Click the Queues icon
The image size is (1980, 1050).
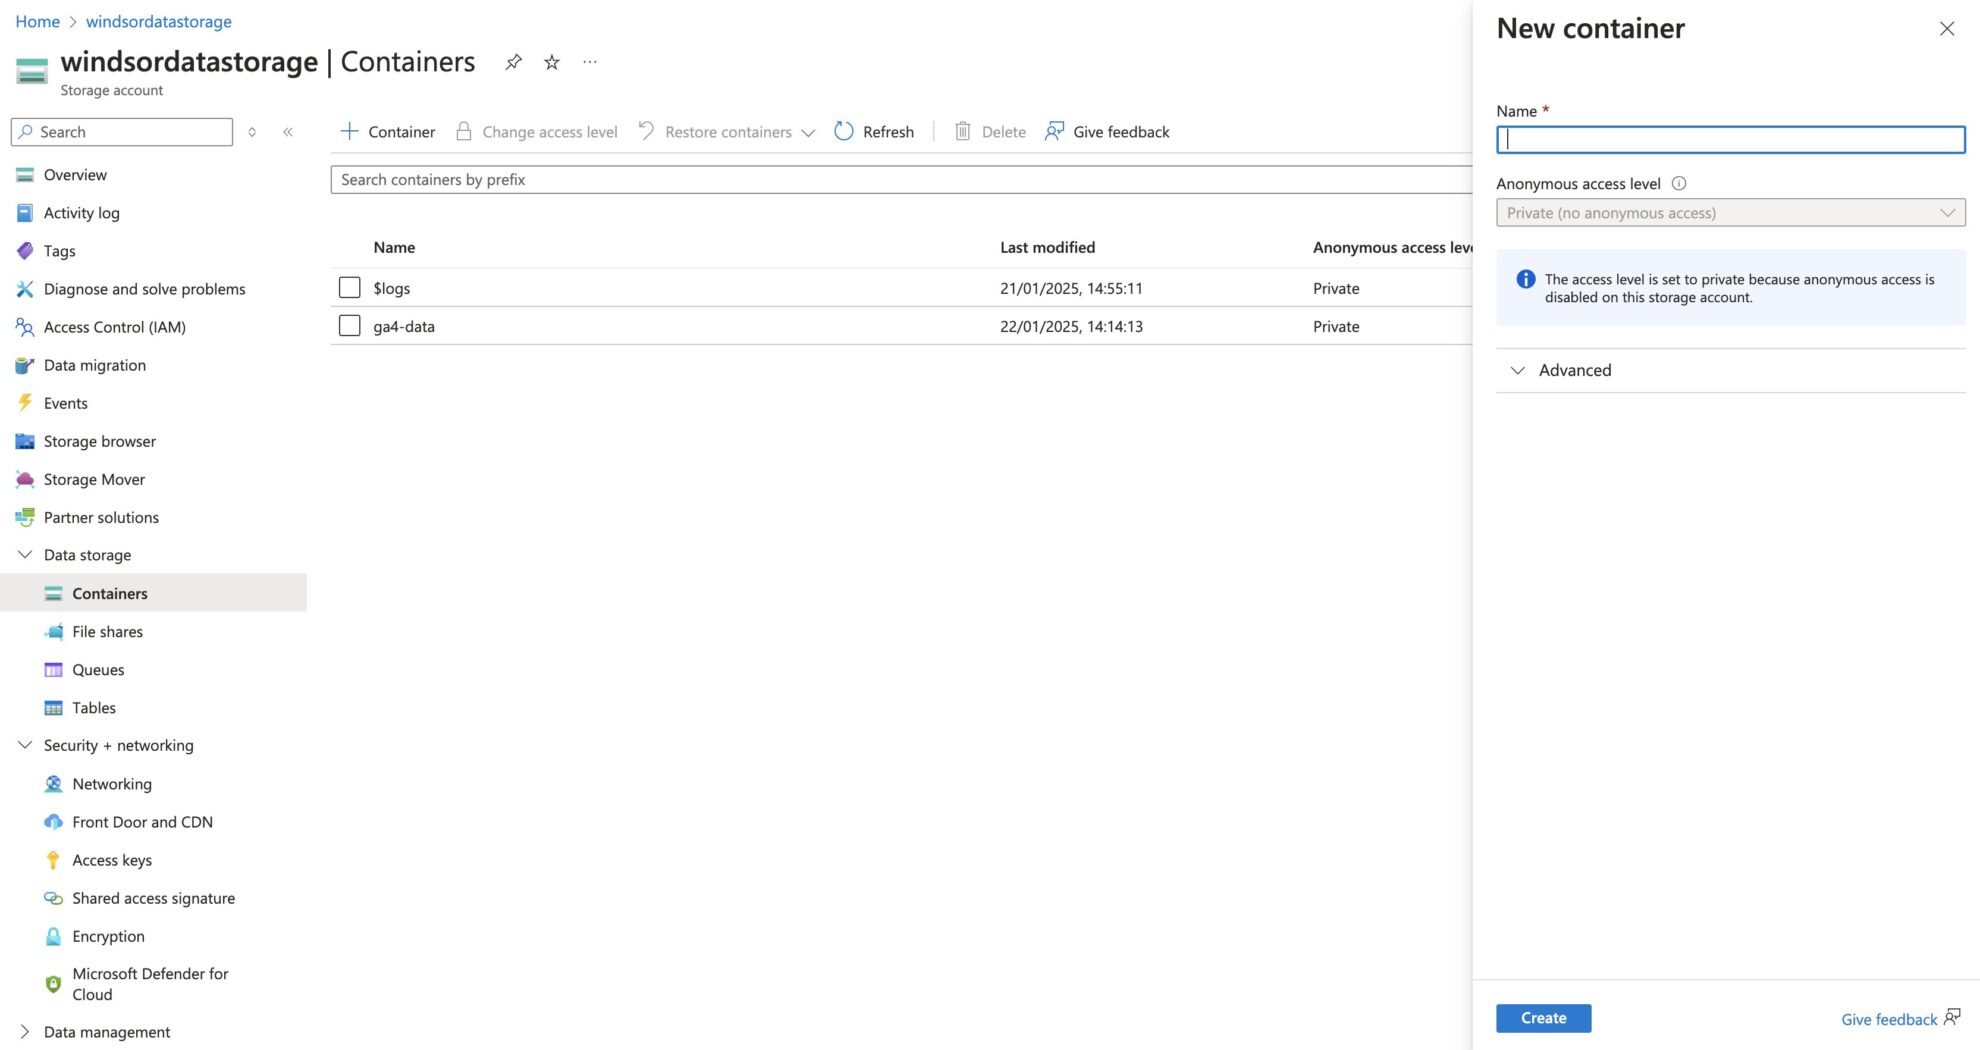(x=54, y=670)
